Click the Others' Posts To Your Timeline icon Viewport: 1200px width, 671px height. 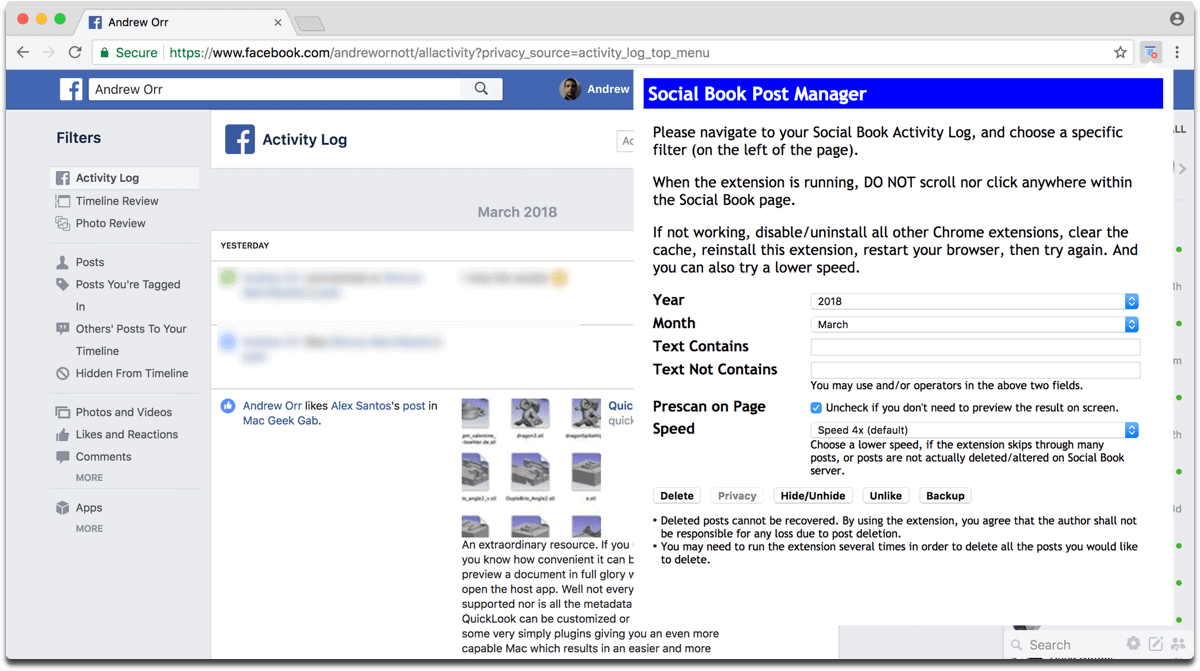click(62, 329)
